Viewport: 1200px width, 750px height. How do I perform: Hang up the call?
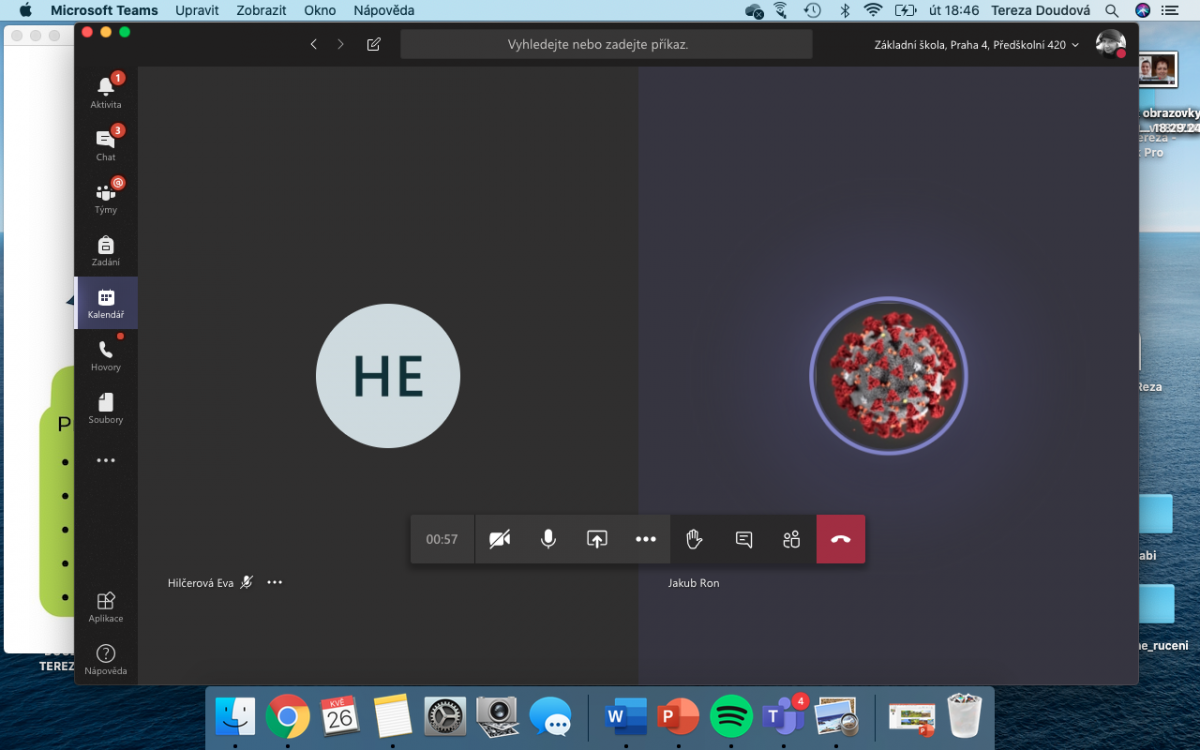click(x=841, y=539)
